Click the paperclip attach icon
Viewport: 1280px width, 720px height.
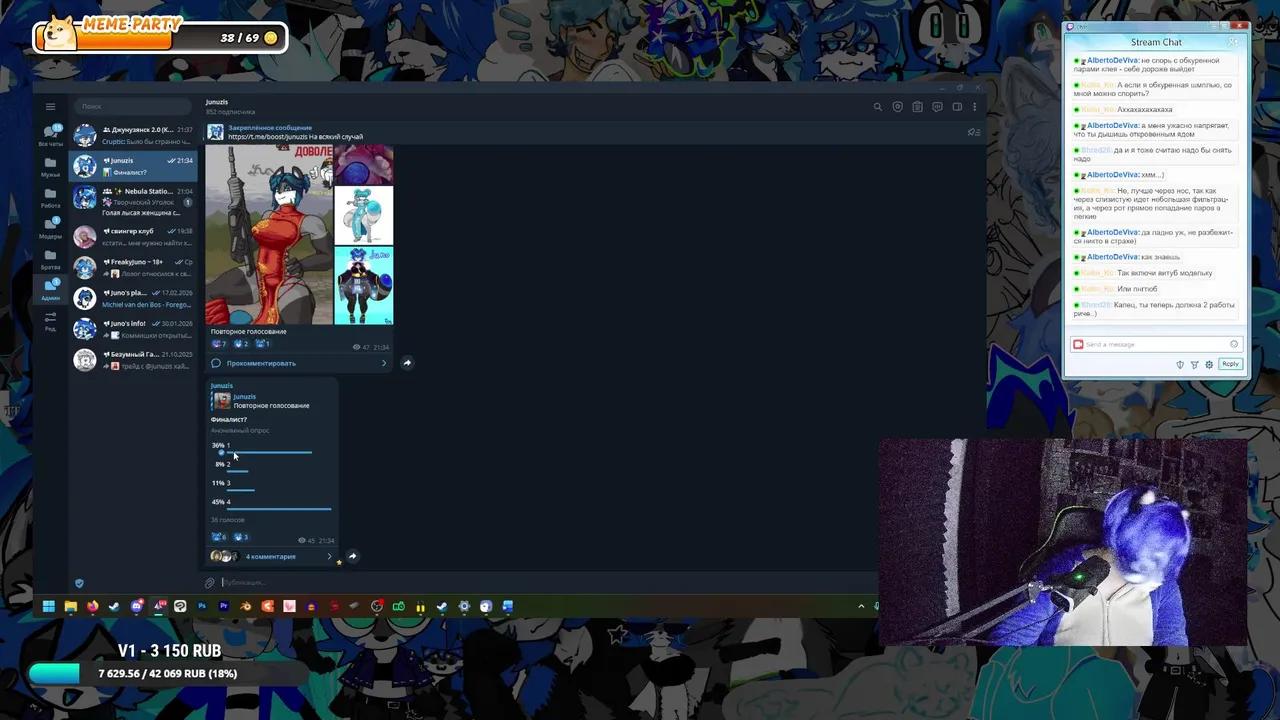click(210, 582)
